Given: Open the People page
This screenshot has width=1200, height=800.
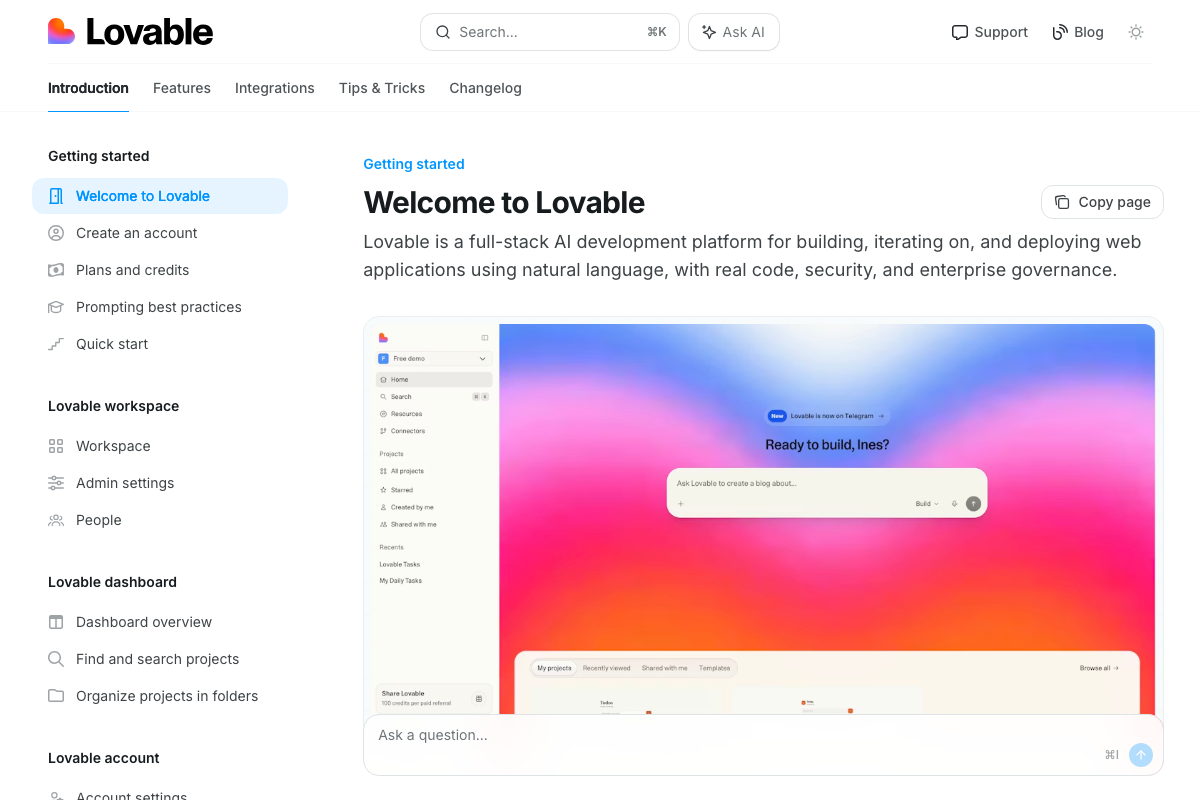Looking at the screenshot, I should pyautogui.click(x=160, y=520).
